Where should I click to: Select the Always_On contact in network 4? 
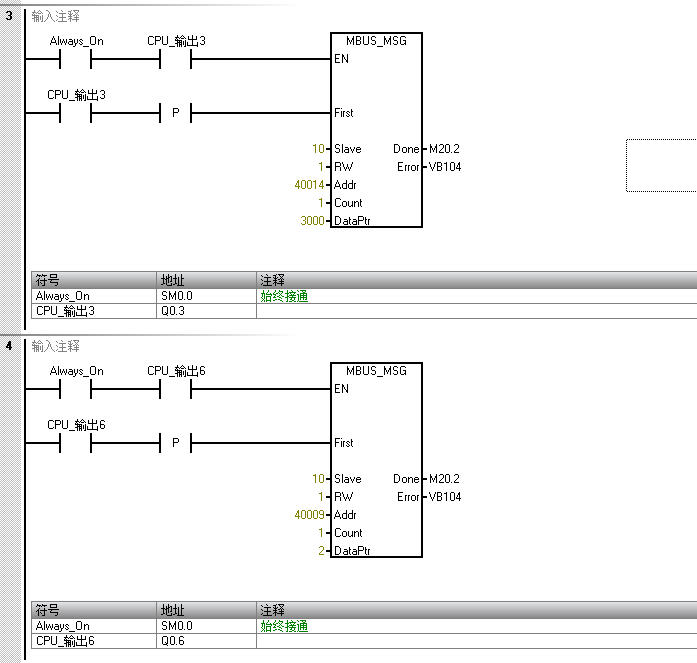click(75, 389)
